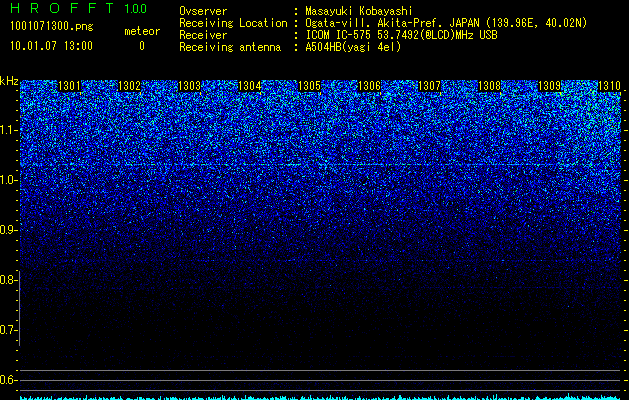
Task: Click the meteor count value 0
Action: 142,46
